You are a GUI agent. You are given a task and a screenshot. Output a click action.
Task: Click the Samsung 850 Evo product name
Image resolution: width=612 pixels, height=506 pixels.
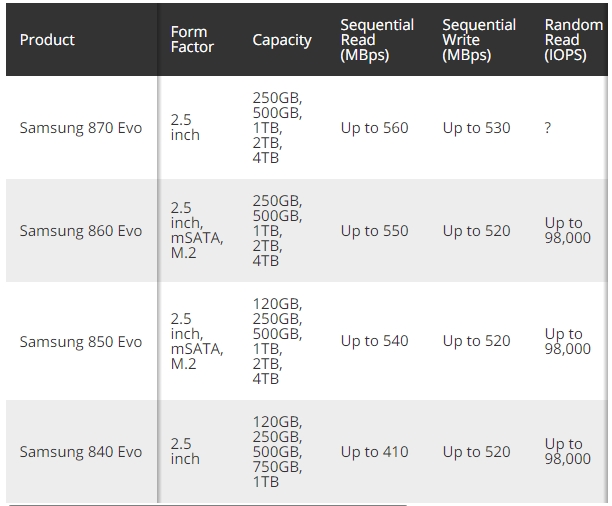click(x=81, y=341)
